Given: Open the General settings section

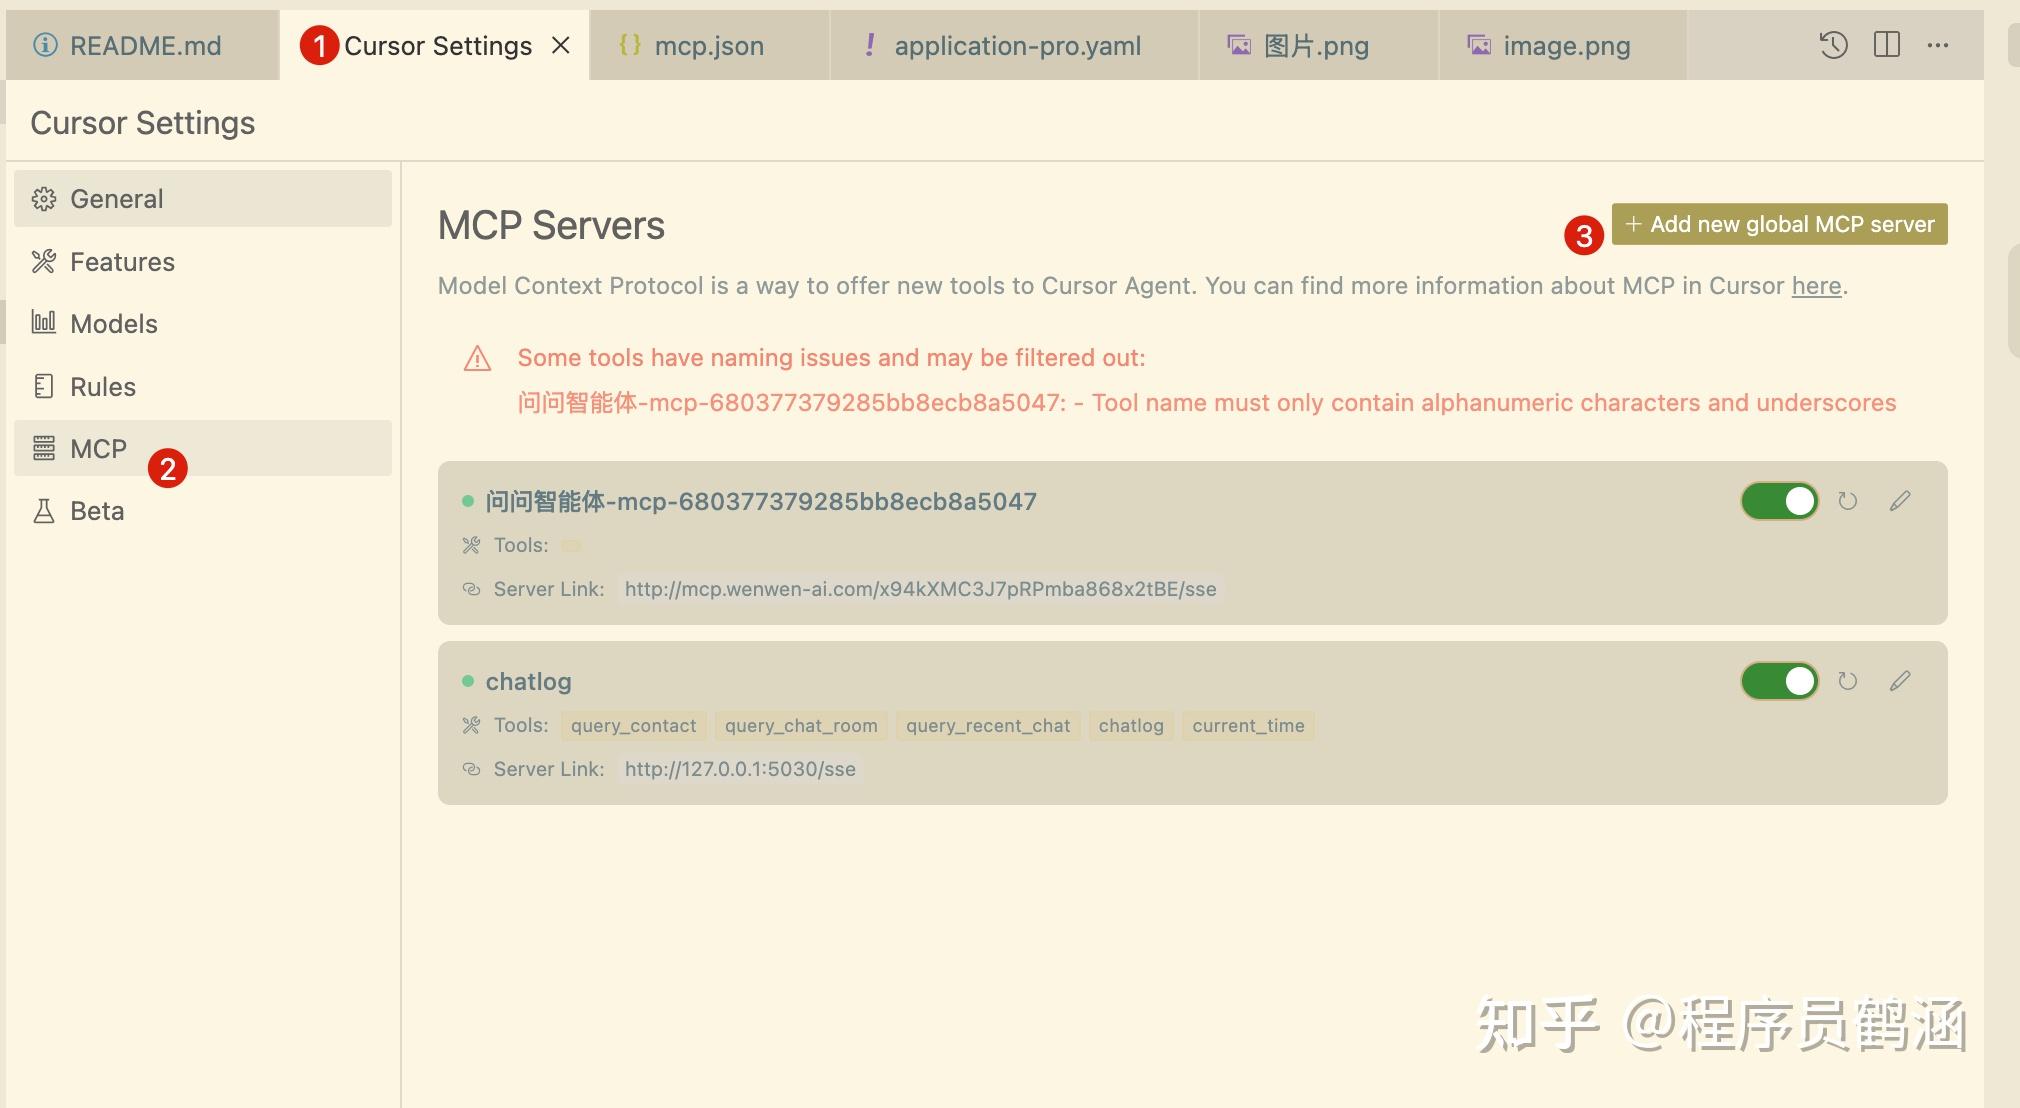Looking at the screenshot, I should (116, 198).
